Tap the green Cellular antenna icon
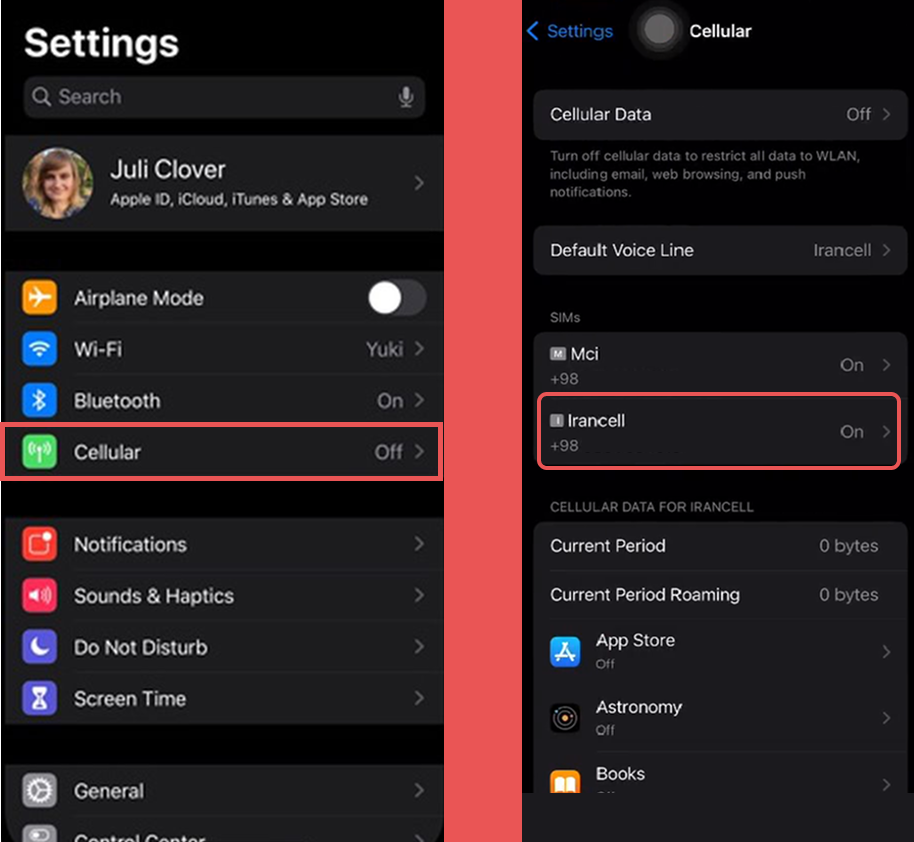The width and height of the screenshot is (914, 842). point(40,452)
